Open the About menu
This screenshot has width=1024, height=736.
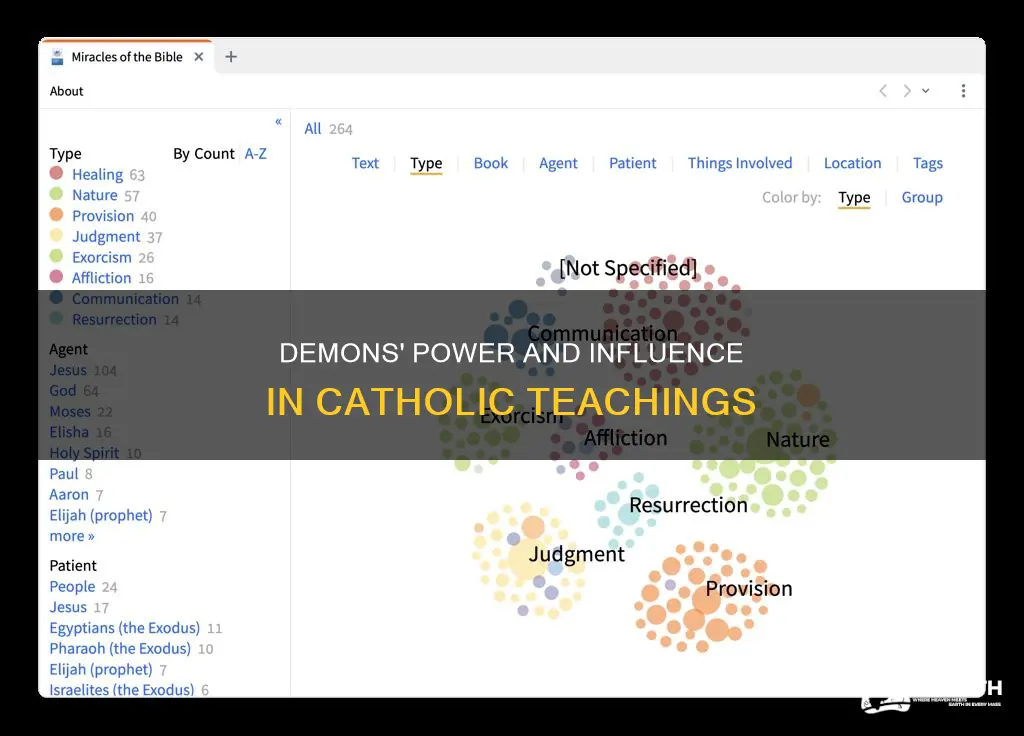pyautogui.click(x=67, y=91)
